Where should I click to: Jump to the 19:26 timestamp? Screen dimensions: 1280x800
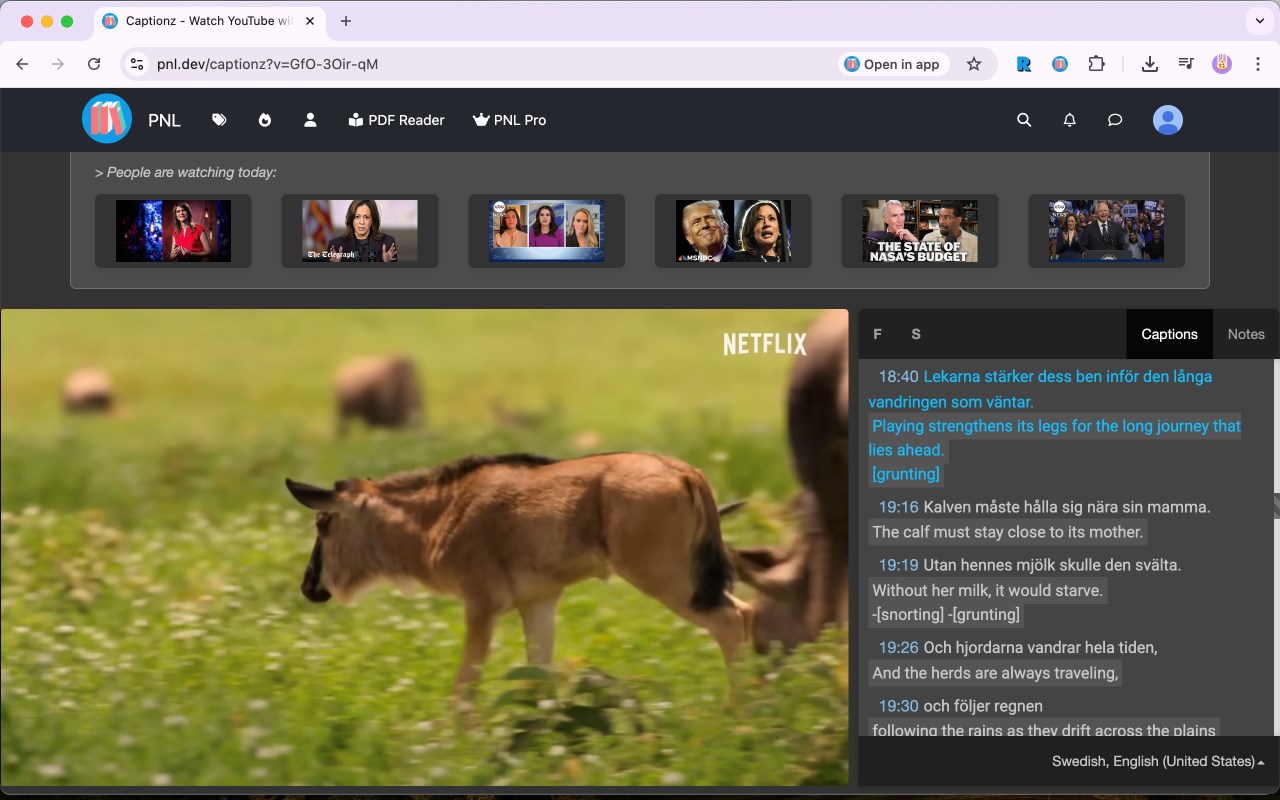tap(898, 647)
